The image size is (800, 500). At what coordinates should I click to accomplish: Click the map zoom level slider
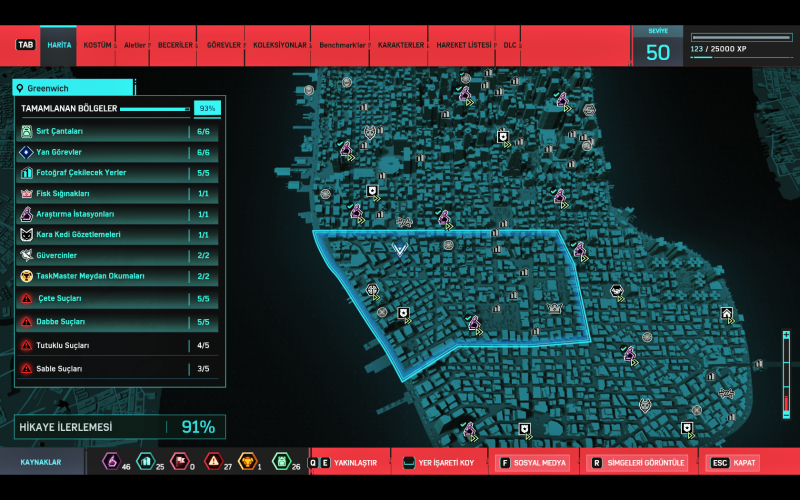(786, 374)
